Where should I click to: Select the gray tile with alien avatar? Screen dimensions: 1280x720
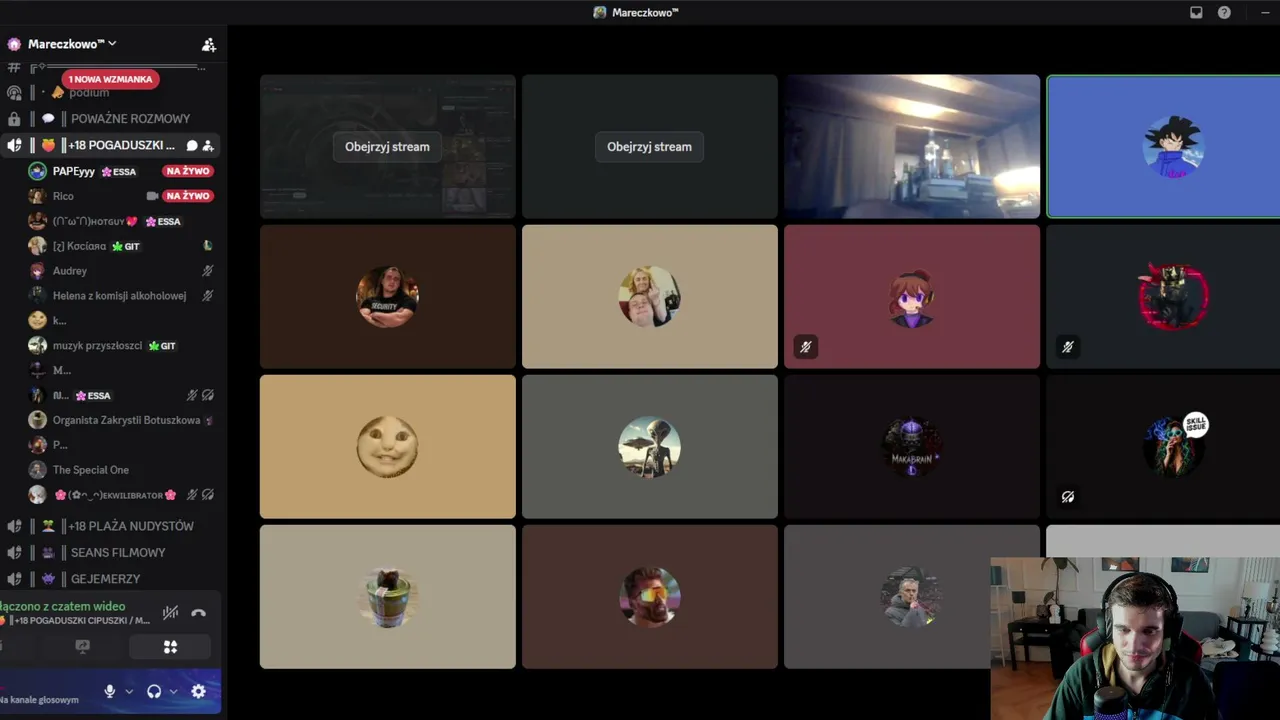650,446
